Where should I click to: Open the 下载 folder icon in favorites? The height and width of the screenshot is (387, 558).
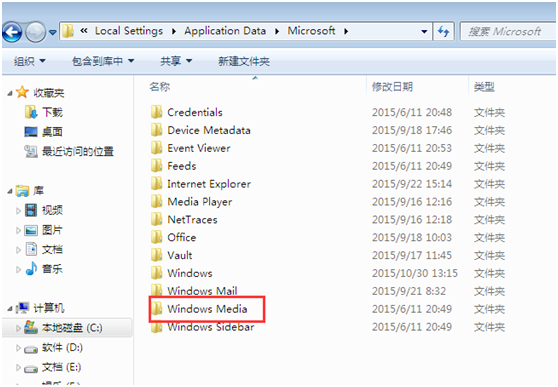[31, 112]
